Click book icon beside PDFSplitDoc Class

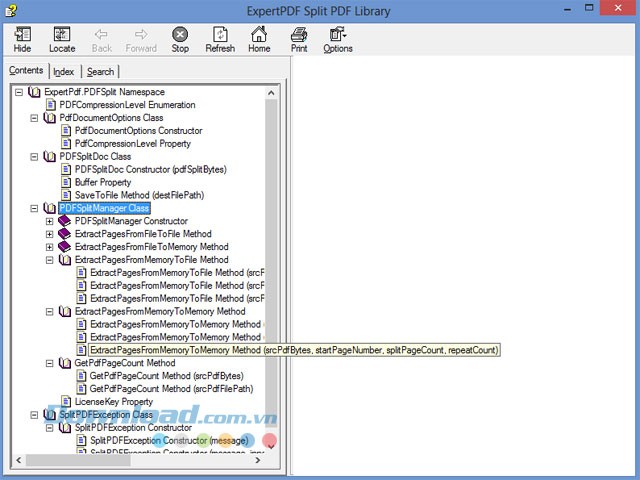(x=49, y=157)
